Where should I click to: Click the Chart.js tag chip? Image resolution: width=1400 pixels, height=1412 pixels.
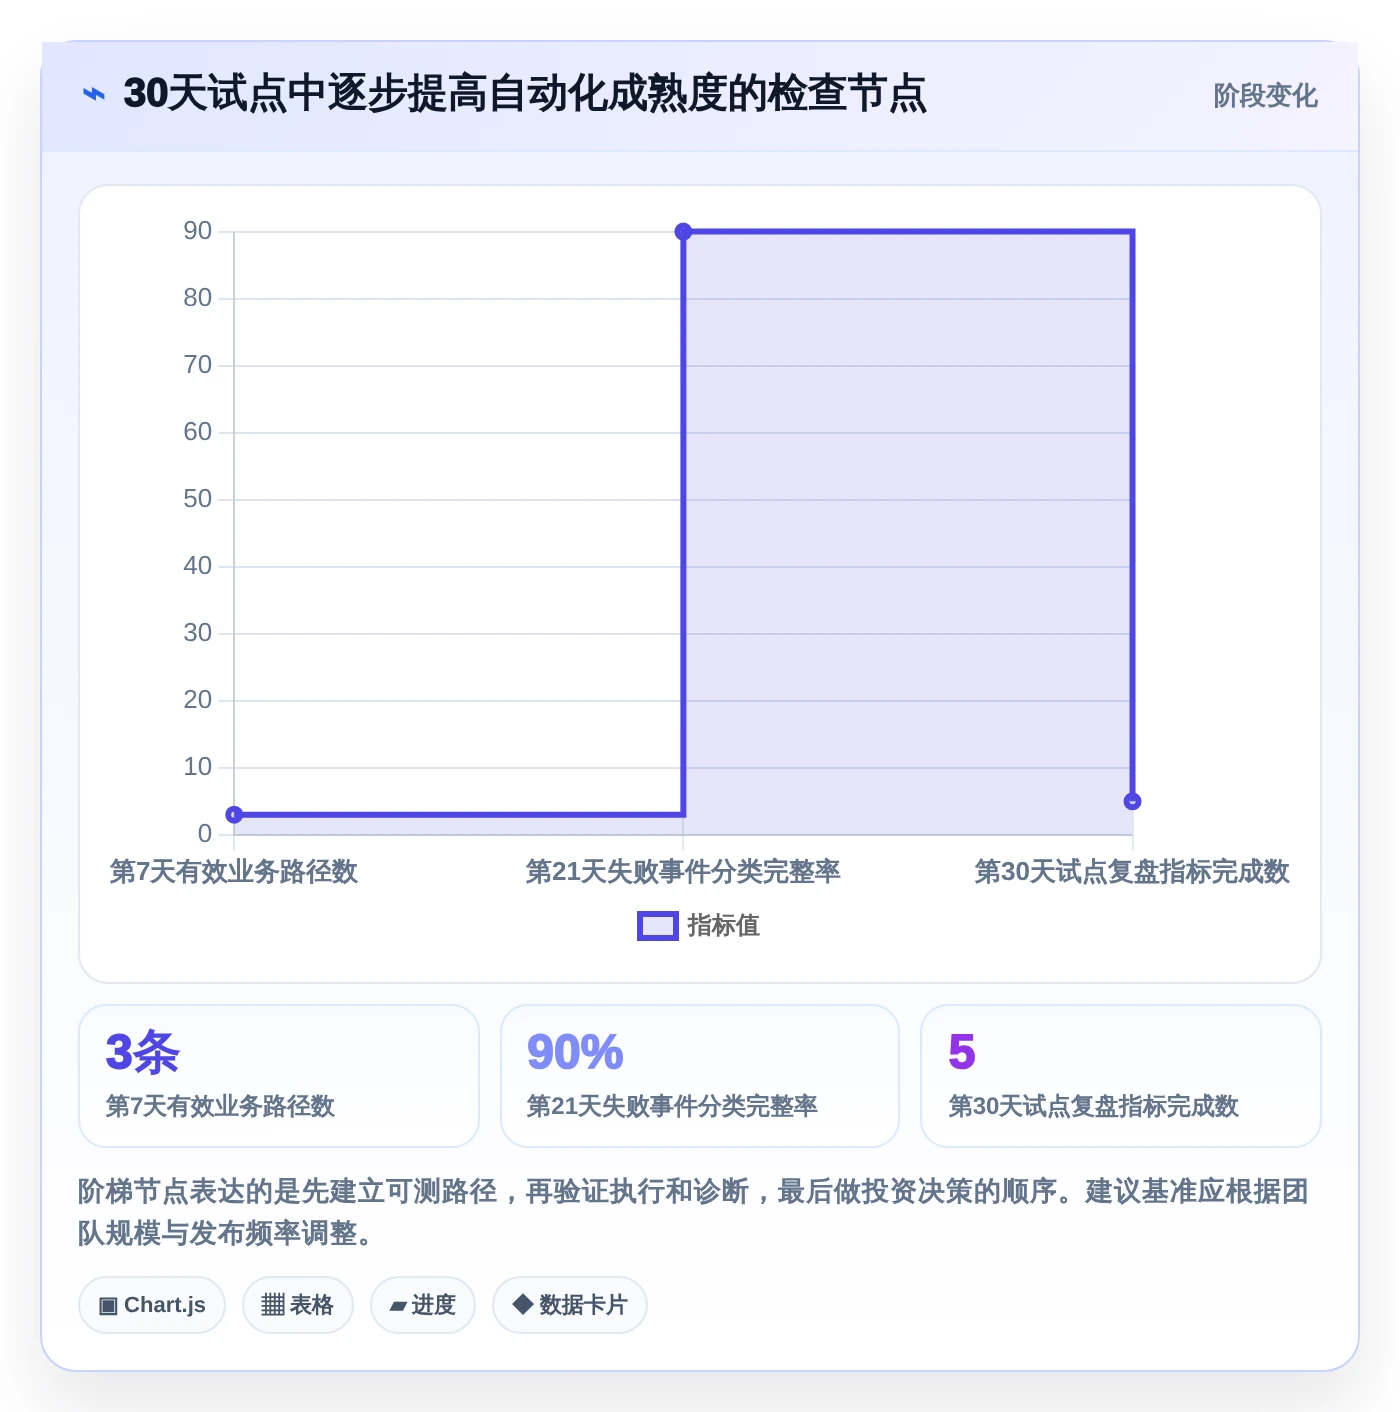152,1305
